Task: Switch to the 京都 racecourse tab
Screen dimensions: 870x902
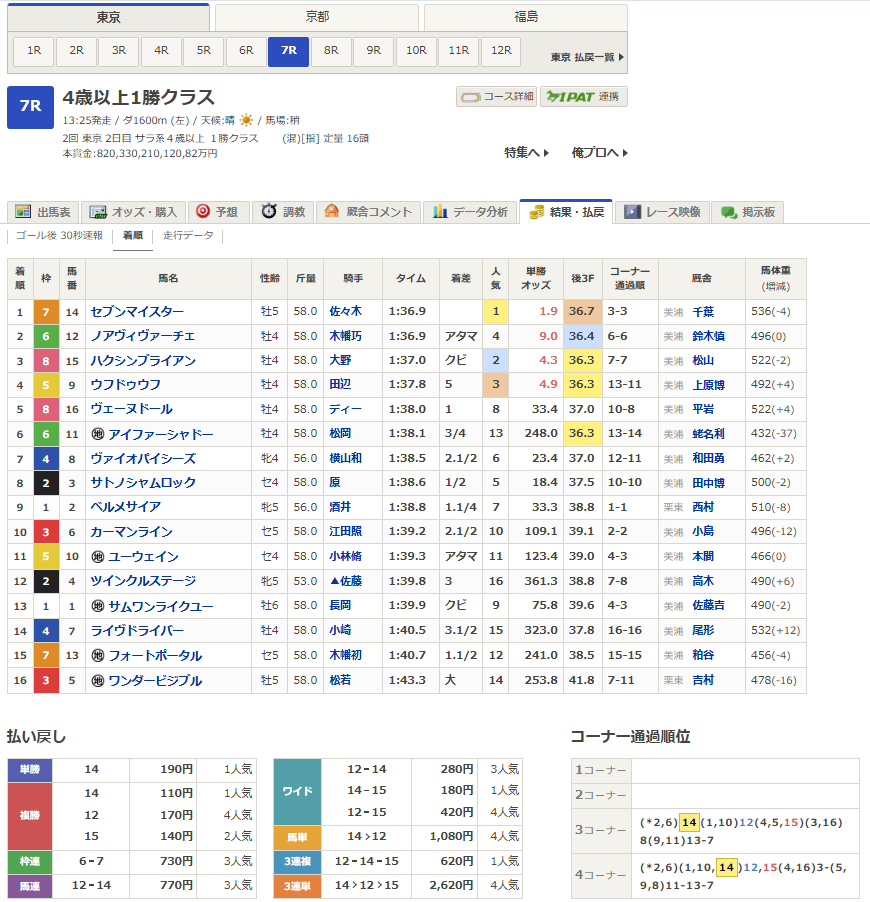Action: pos(316,17)
